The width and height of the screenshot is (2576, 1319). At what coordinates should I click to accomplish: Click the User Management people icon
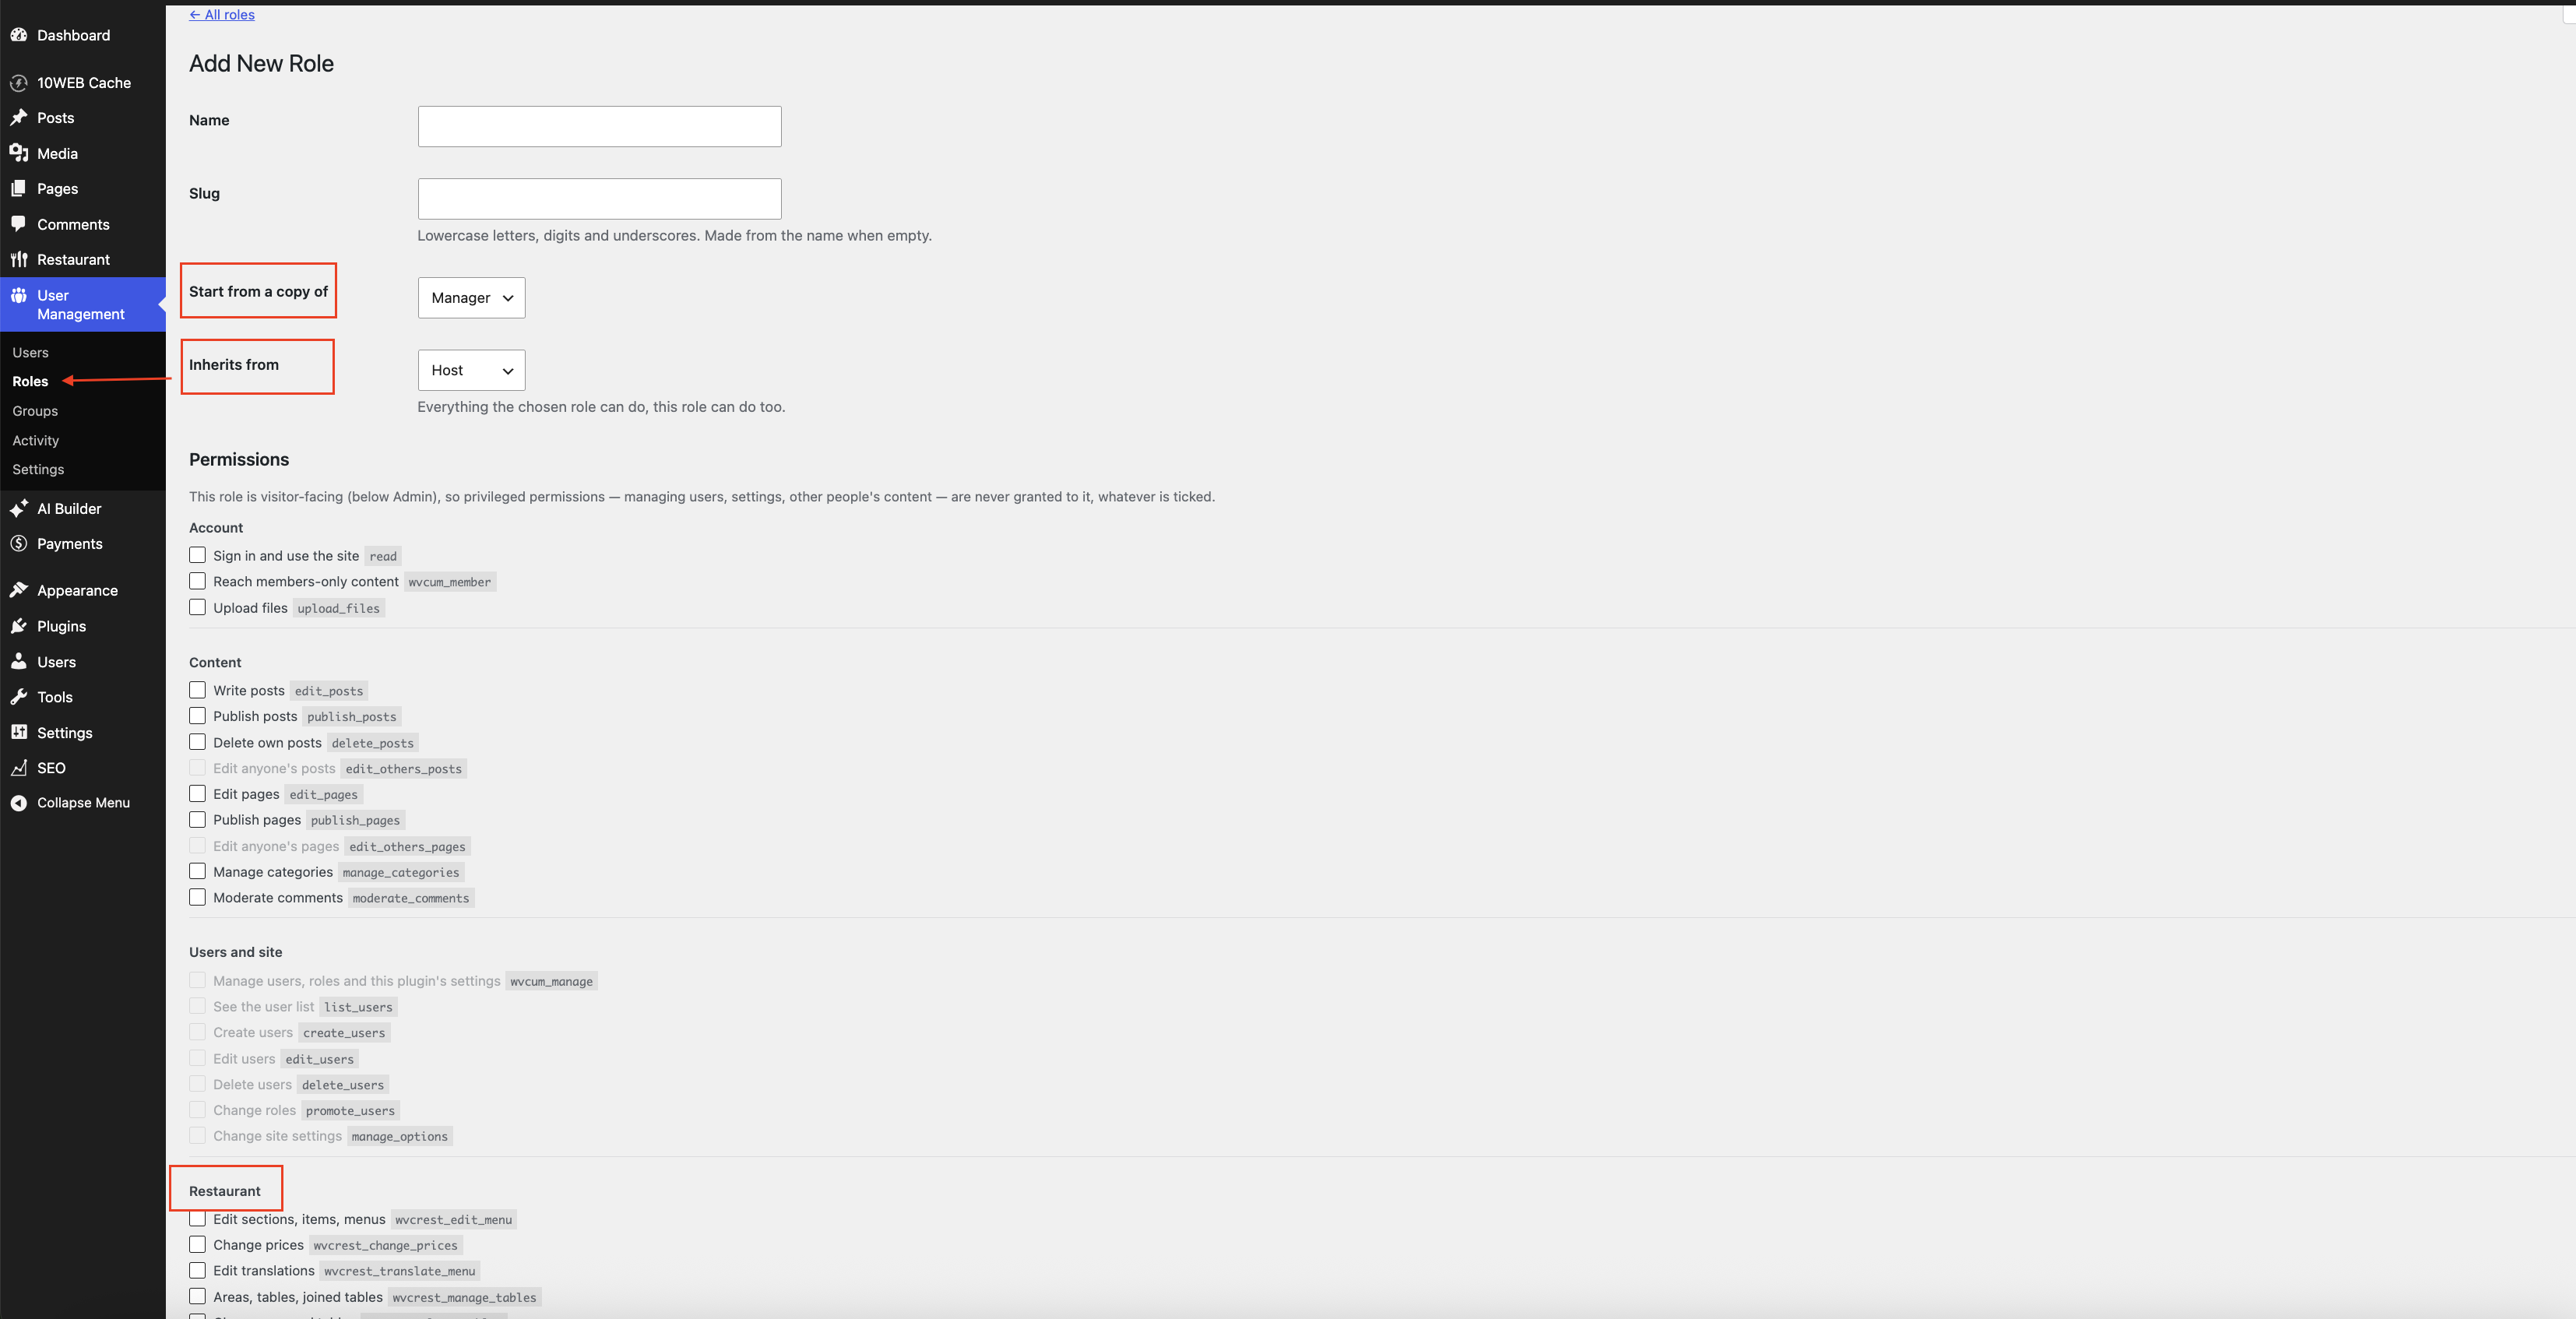[18, 295]
